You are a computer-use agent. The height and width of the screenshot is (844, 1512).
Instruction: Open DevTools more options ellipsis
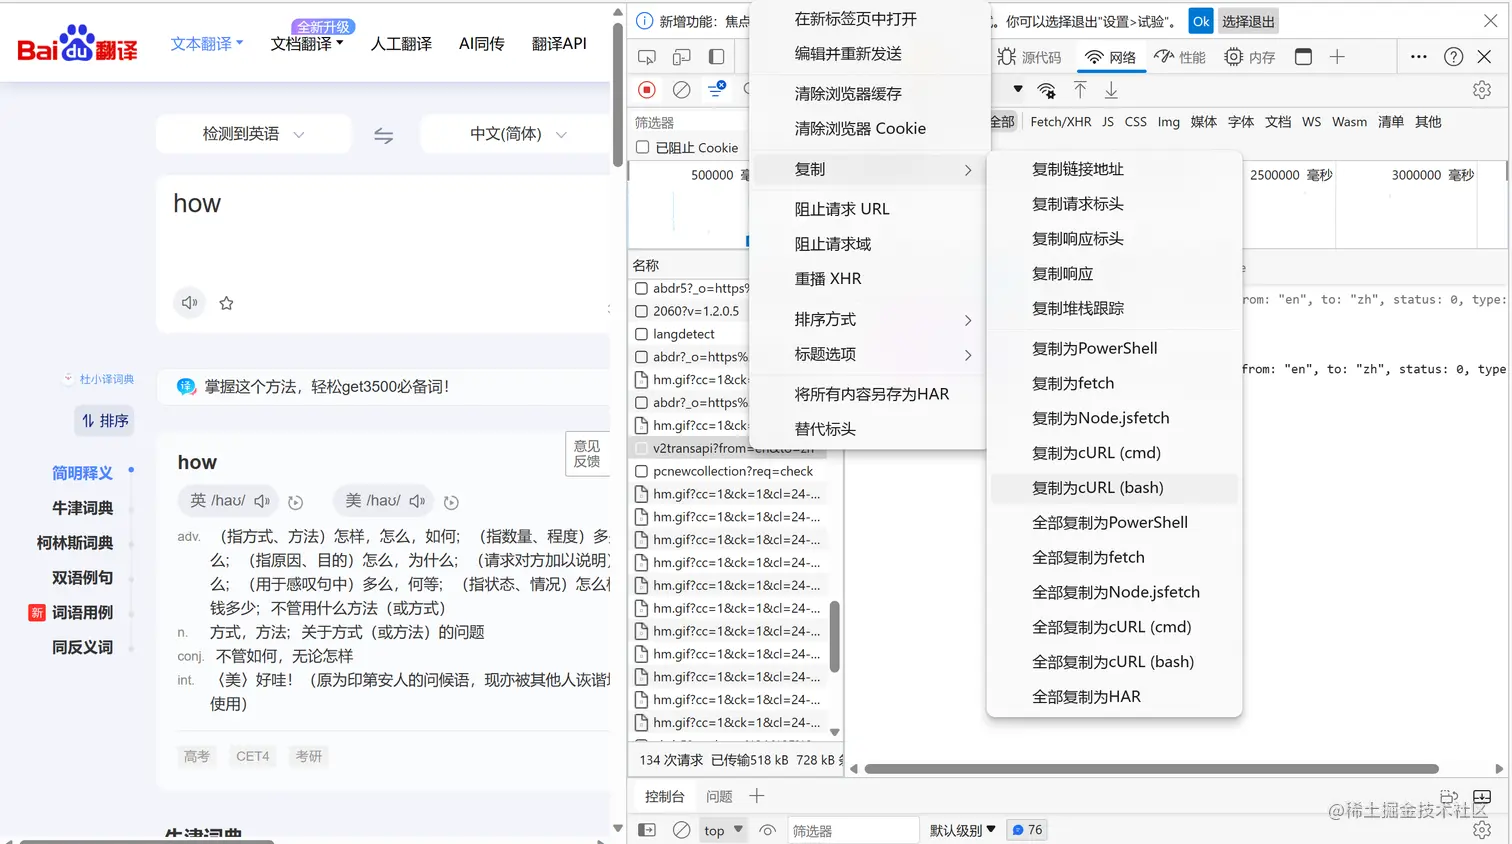point(1418,57)
